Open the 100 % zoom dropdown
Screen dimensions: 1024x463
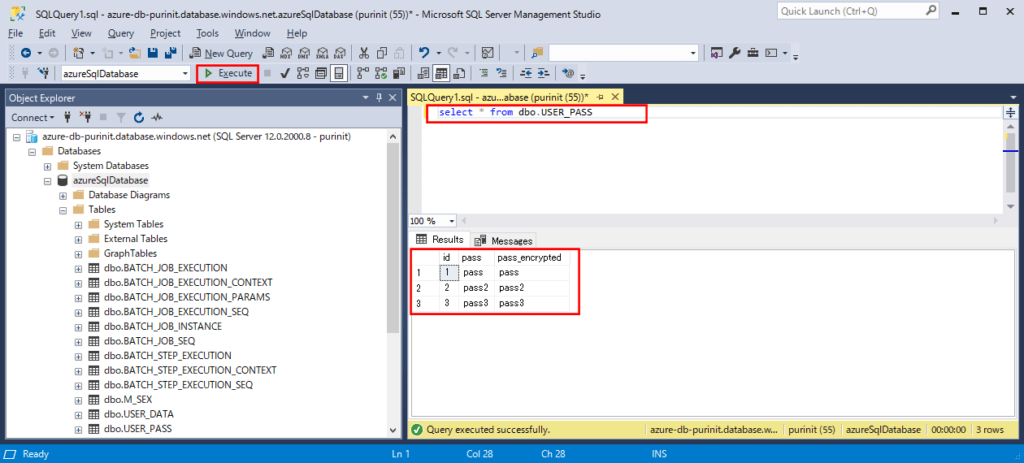pos(450,221)
